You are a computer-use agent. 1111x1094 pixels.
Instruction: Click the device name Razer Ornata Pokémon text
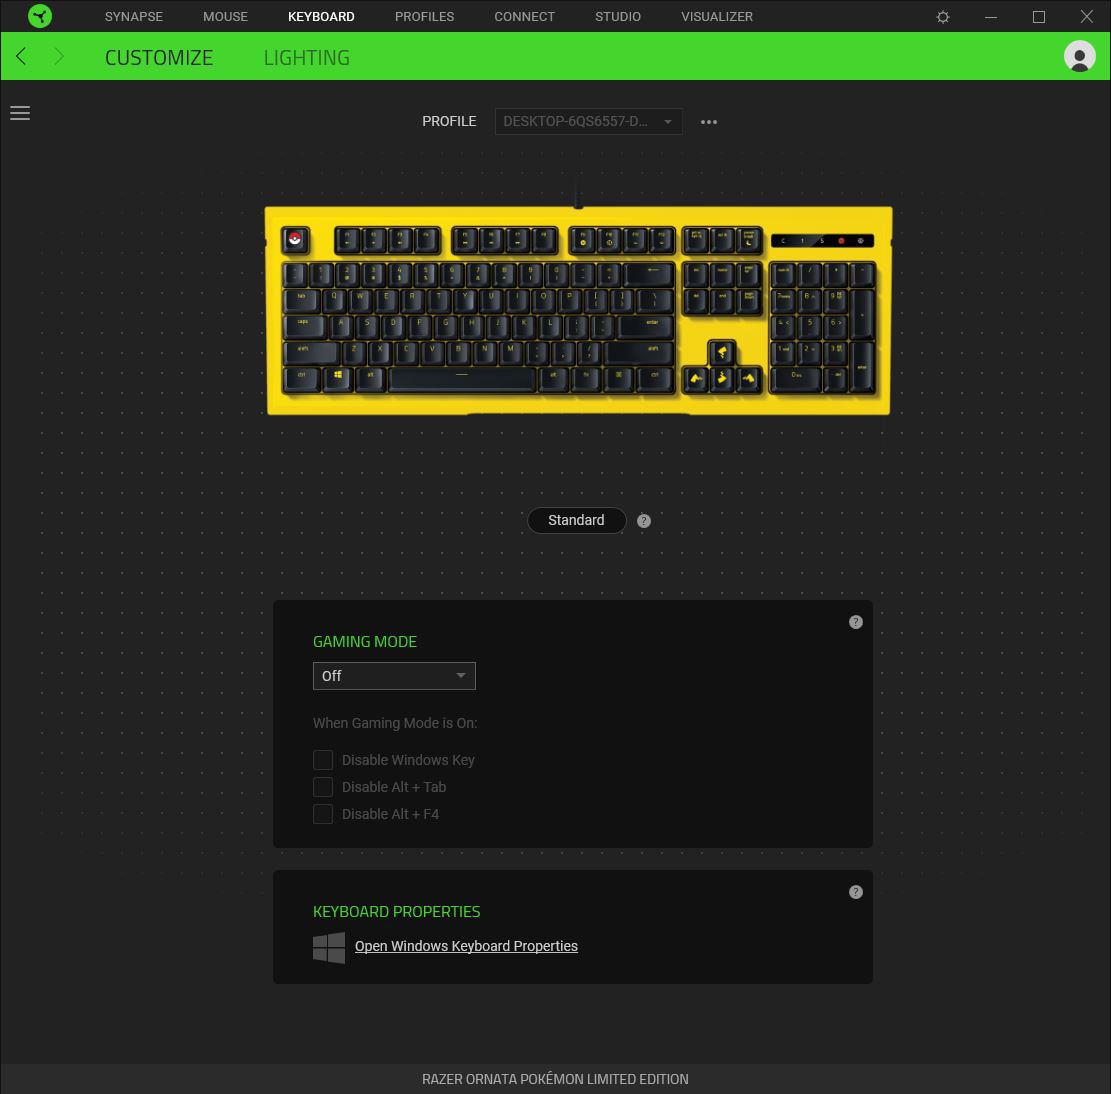pyautogui.click(x=556, y=1079)
